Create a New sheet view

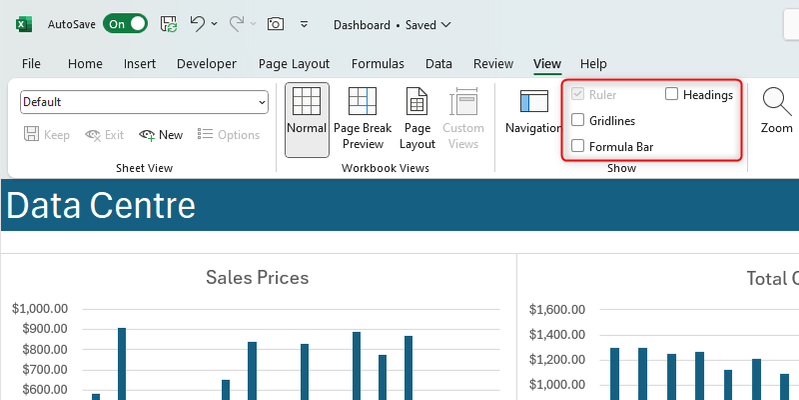tap(161, 135)
